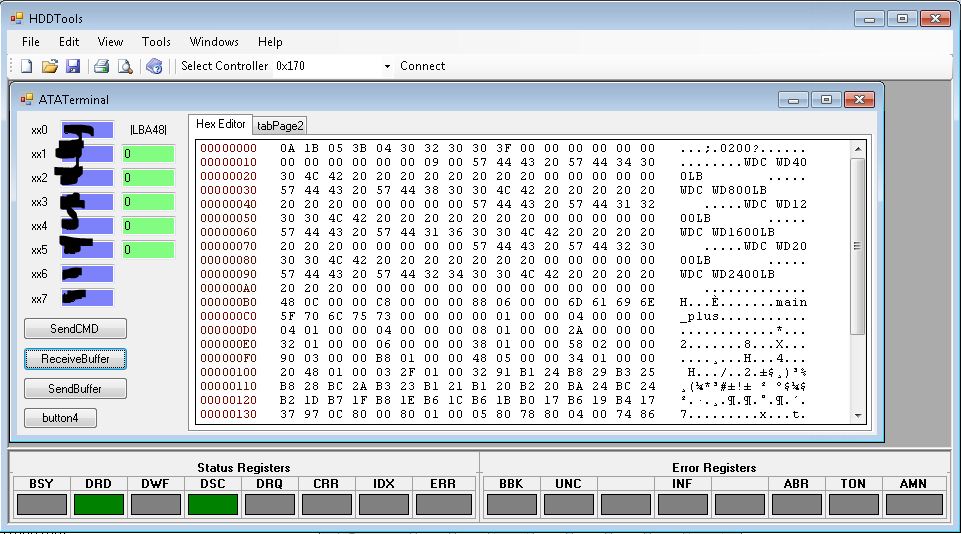
Task: Click the ReceiveBuffer button
Action: (75, 359)
